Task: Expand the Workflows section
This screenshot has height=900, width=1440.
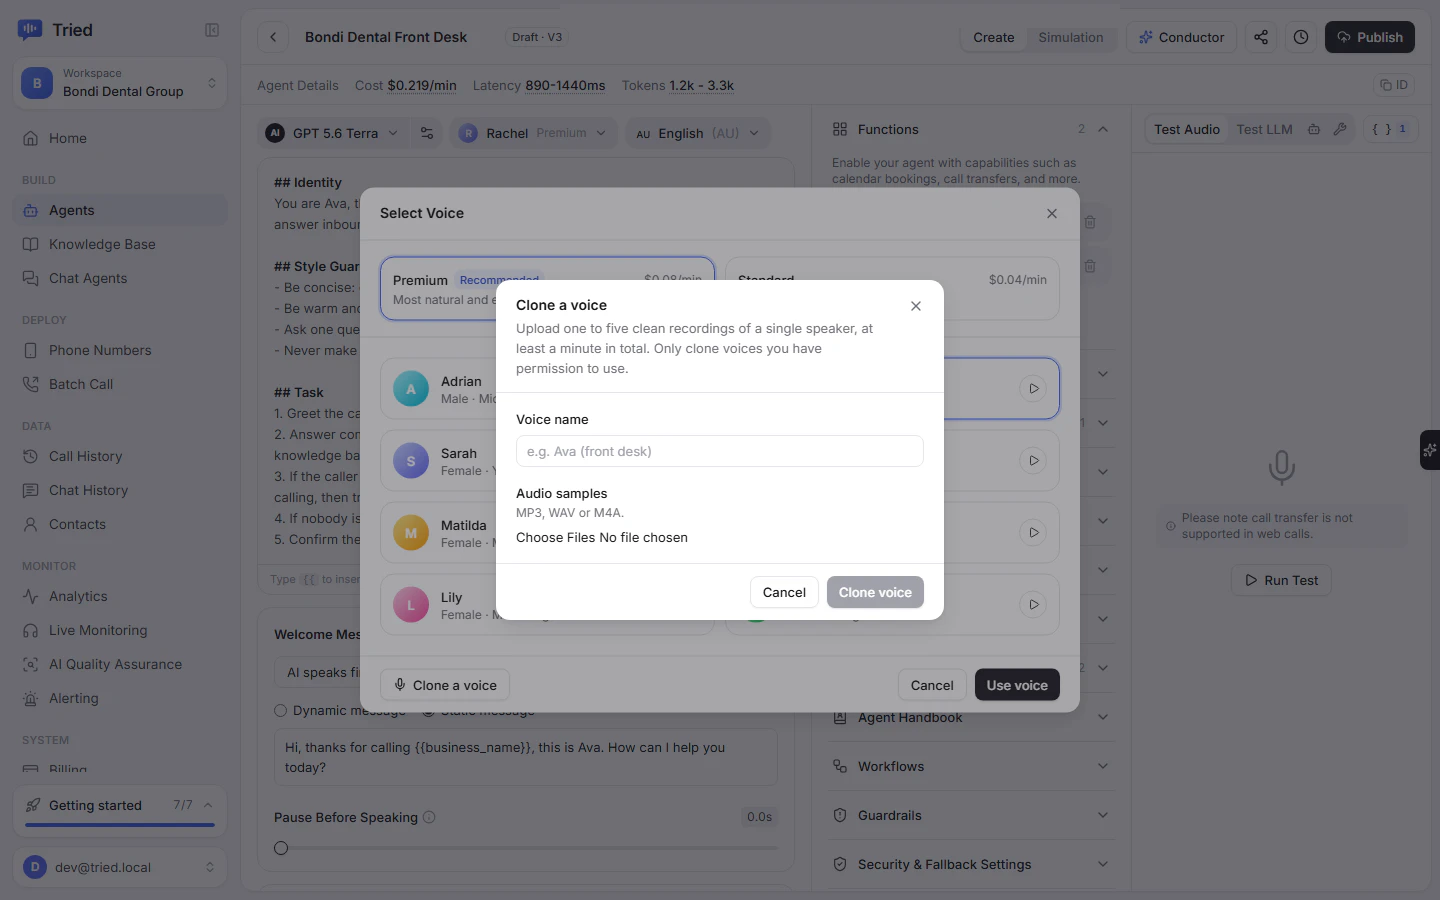Action: point(970,766)
